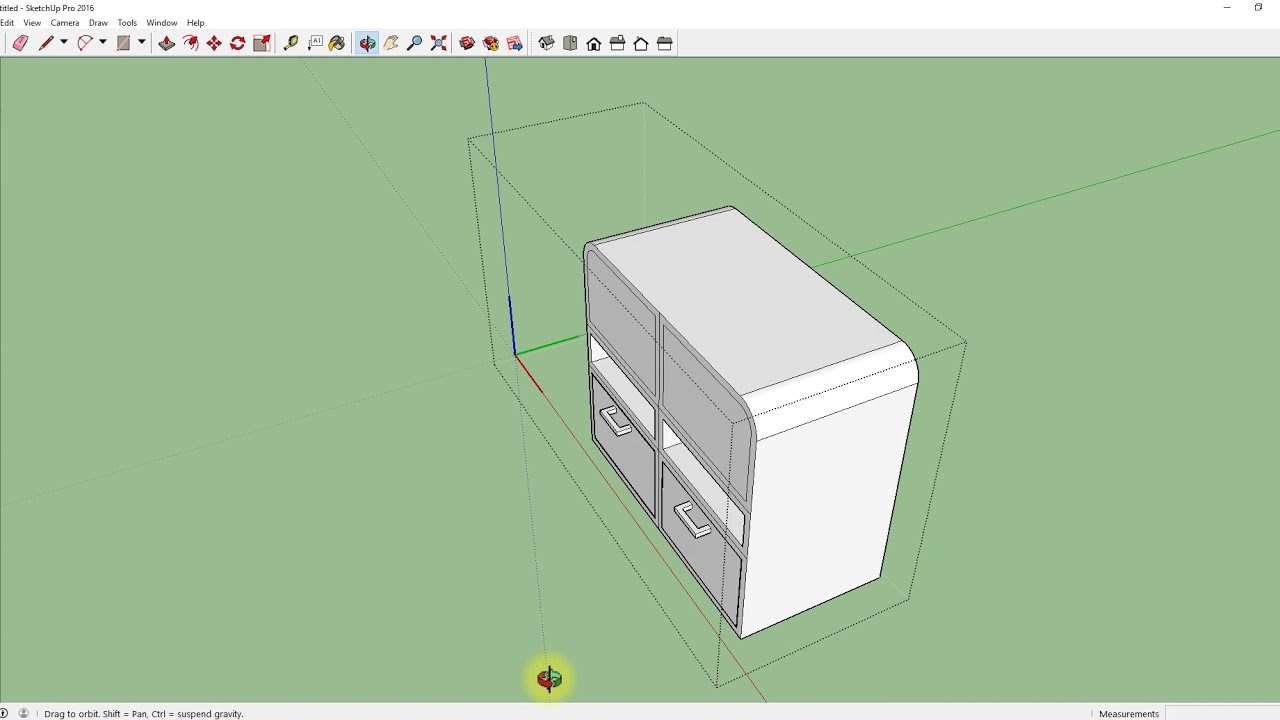Open the Extension Warehouse icon
Screen dimensions: 1280x720
point(491,43)
